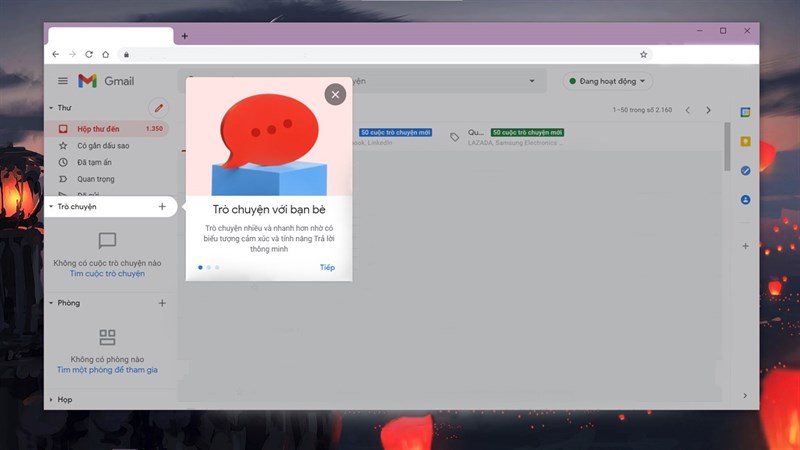Collapse the Thư section

pos(51,108)
